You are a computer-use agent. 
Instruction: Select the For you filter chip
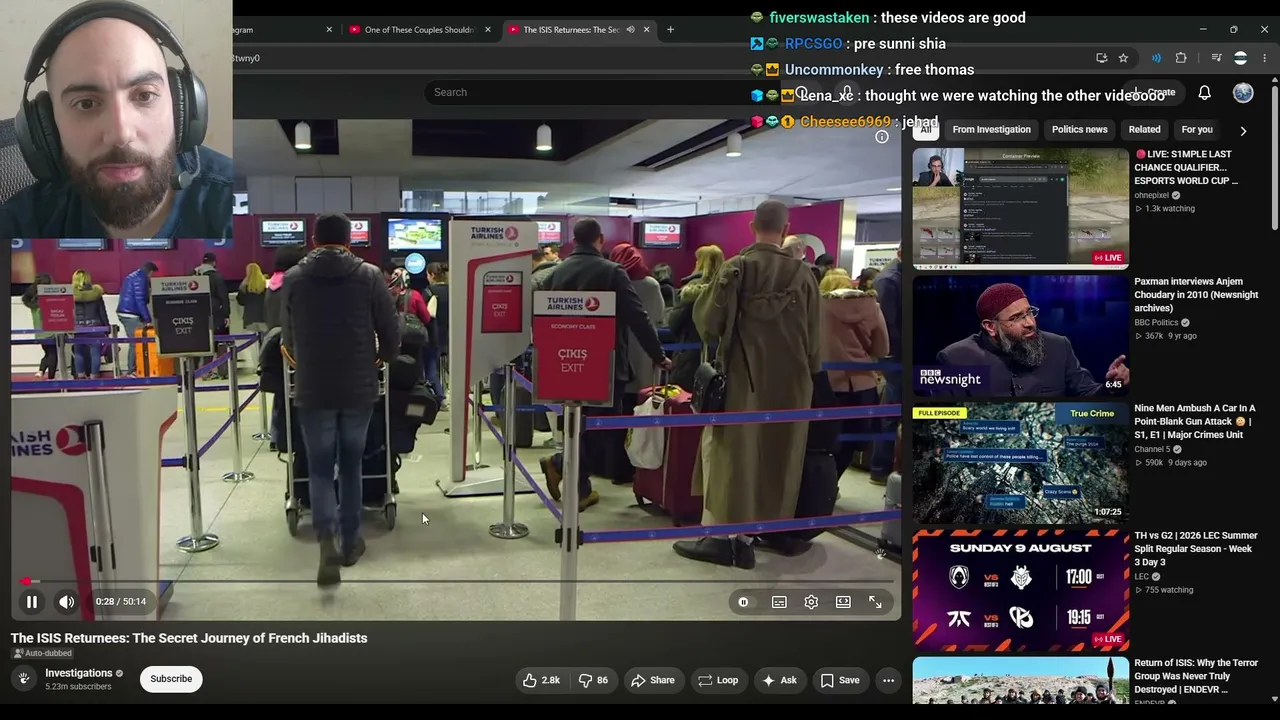tap(1197, 129)
